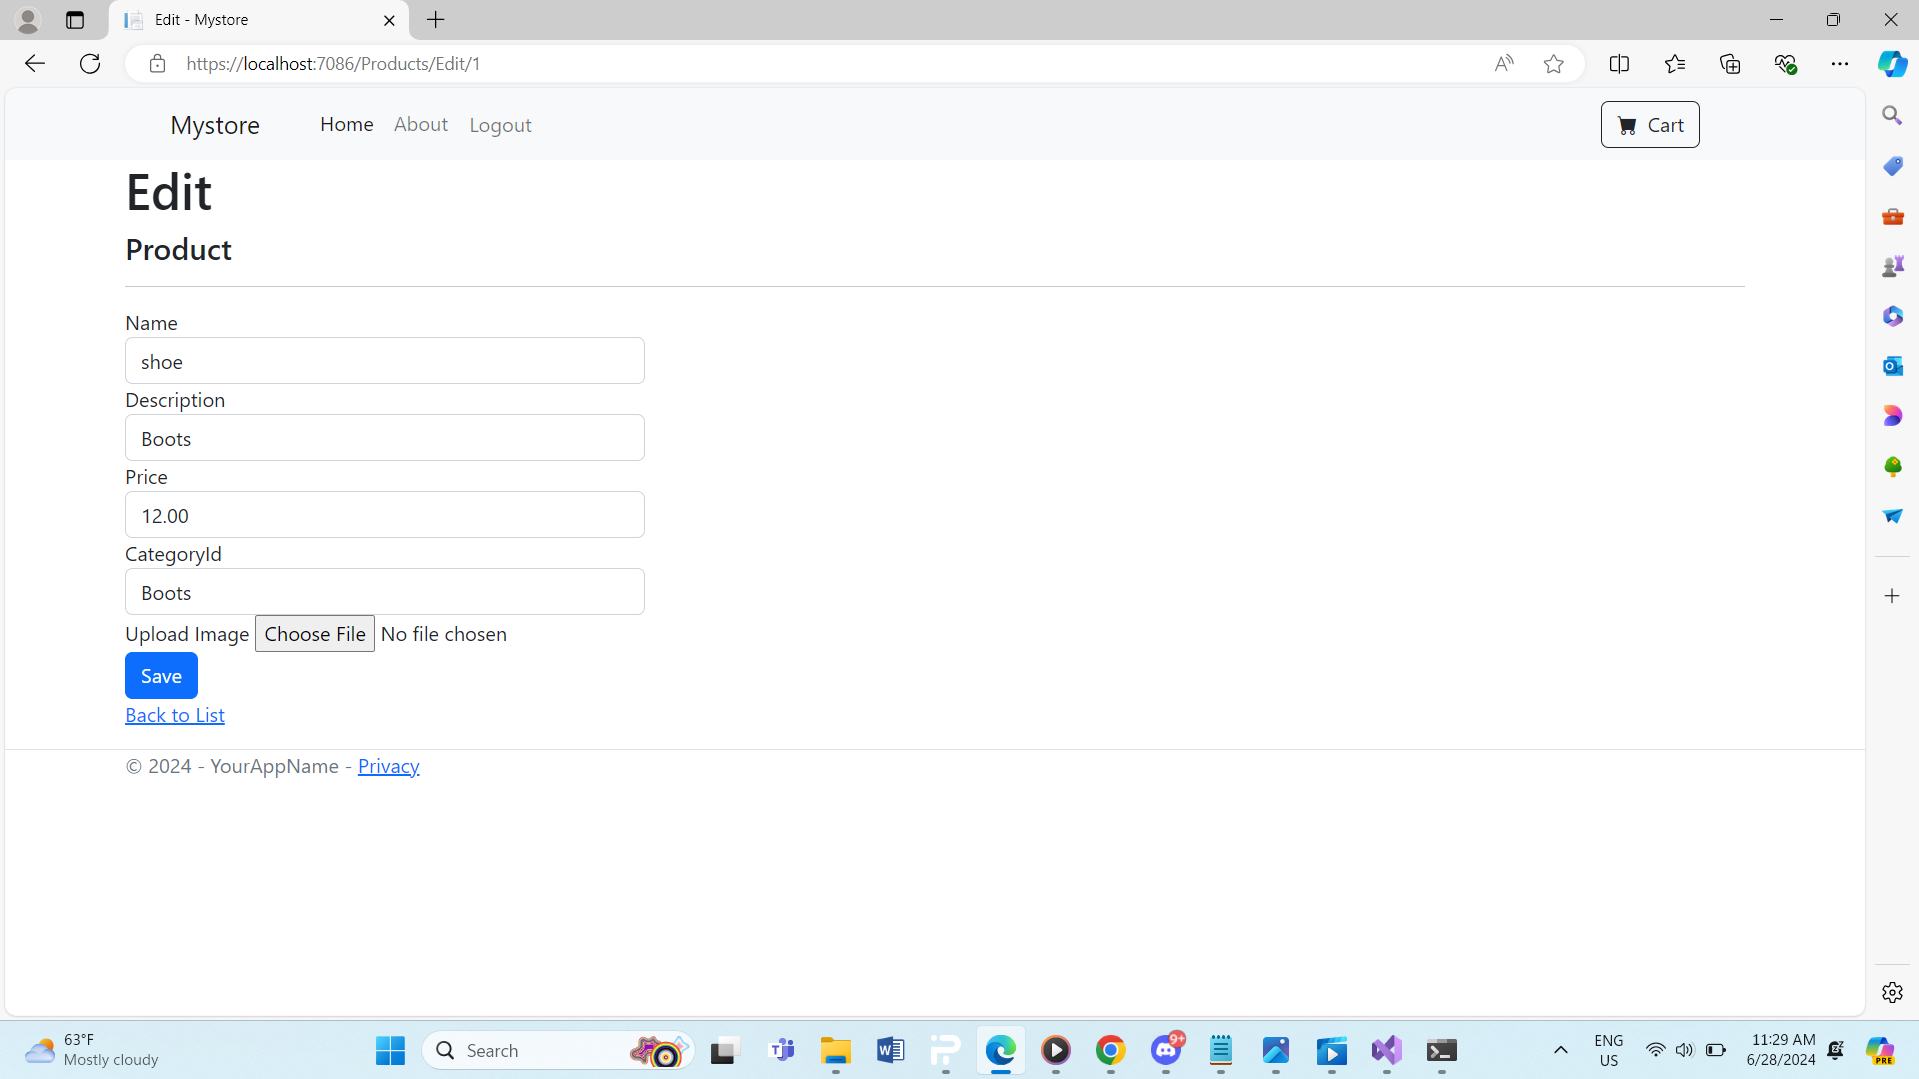The width and height of the screenshot is (1919, 1079).
Task: Open the Copilot sidebar
Action: pos(1892,64)
